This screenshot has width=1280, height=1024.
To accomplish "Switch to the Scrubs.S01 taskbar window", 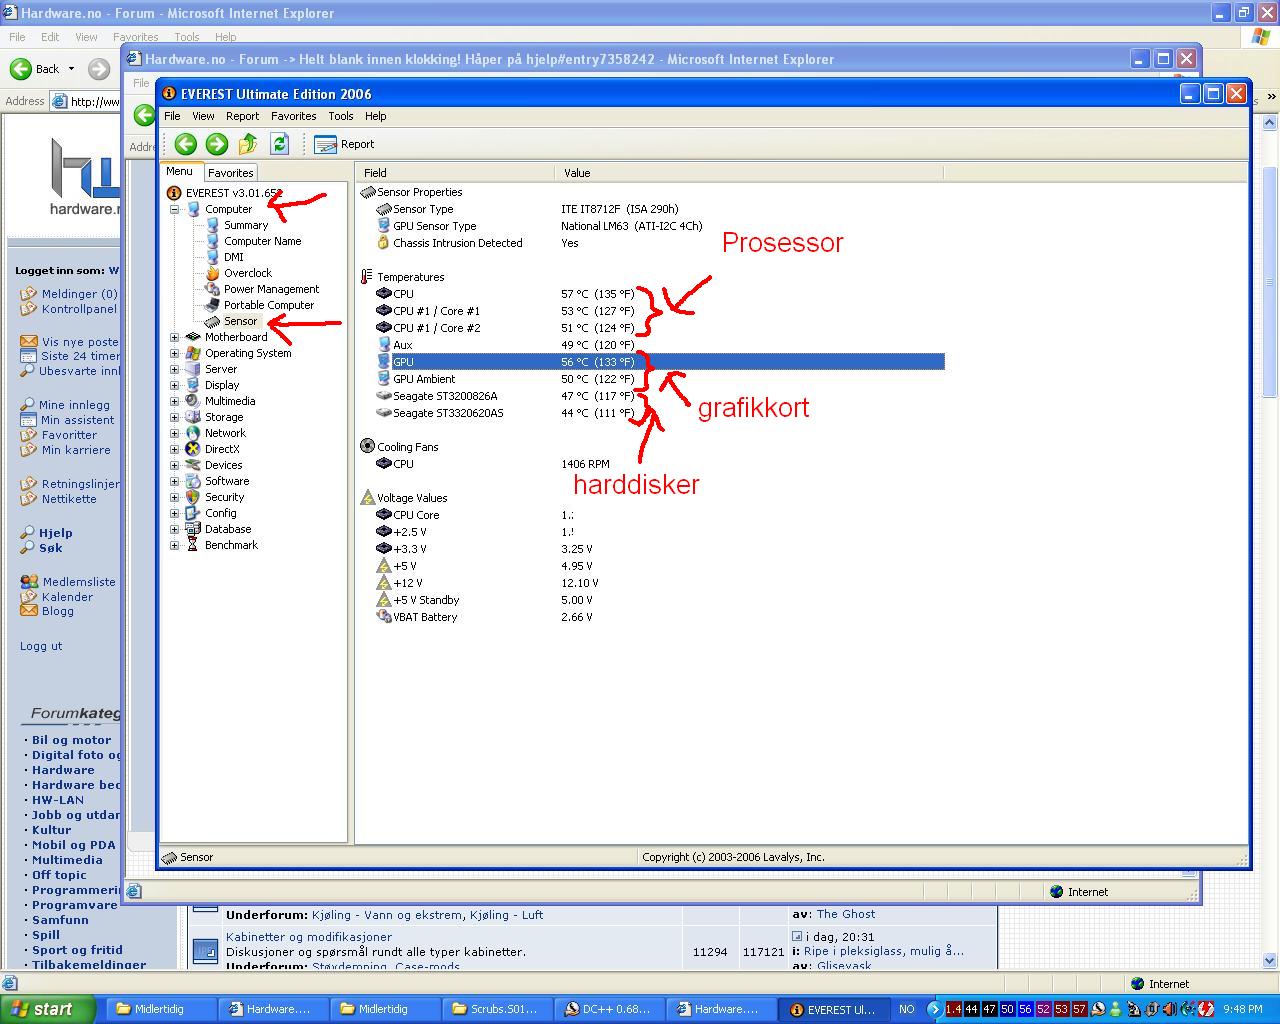I will [496, 1009].
